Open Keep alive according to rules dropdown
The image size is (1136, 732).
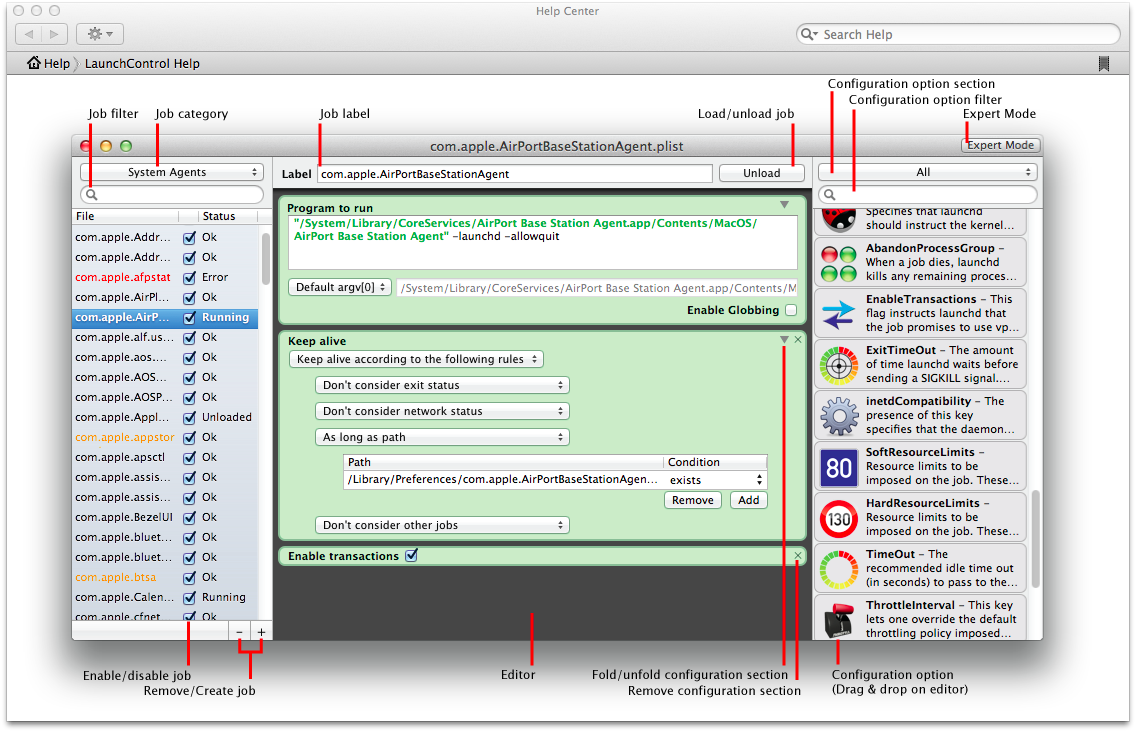click(x=416, y=359)
